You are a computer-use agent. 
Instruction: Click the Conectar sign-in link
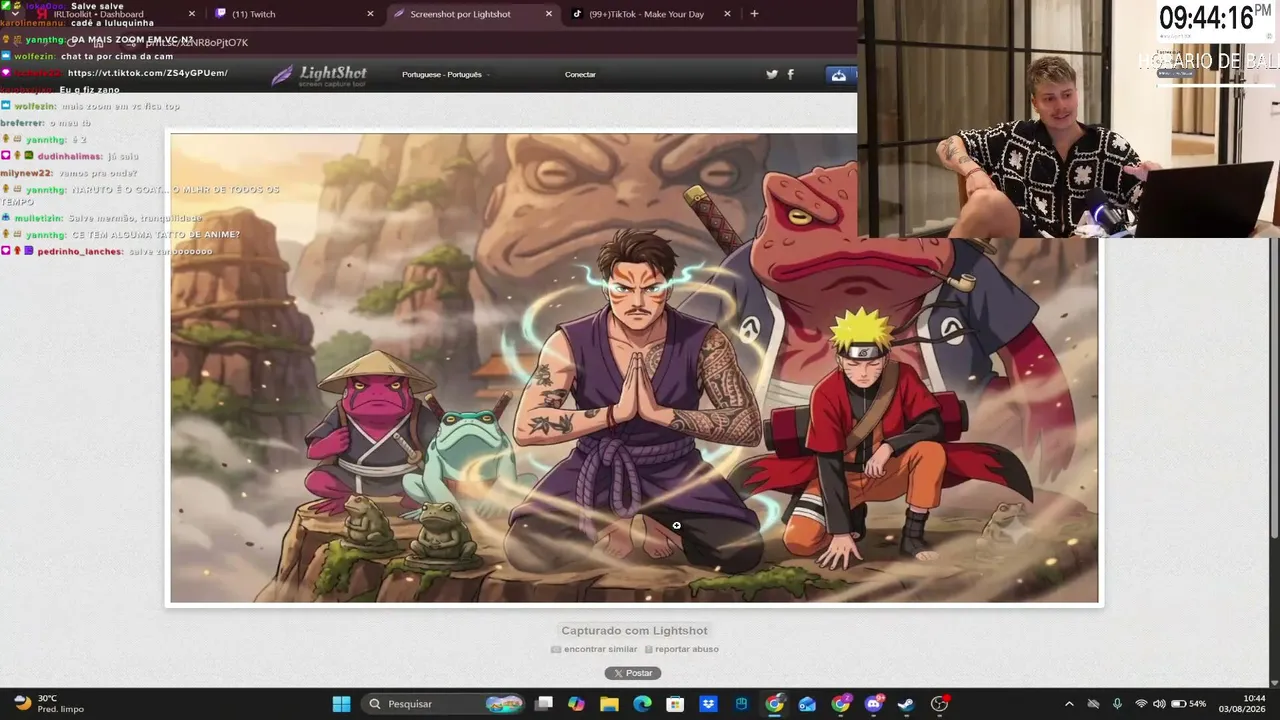pyautogui.click(x=580, y=75)
